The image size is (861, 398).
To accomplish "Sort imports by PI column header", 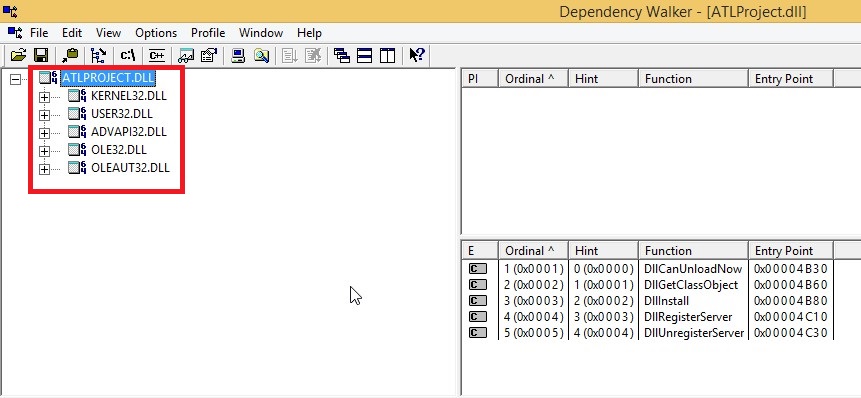I will tap(480, 79).
